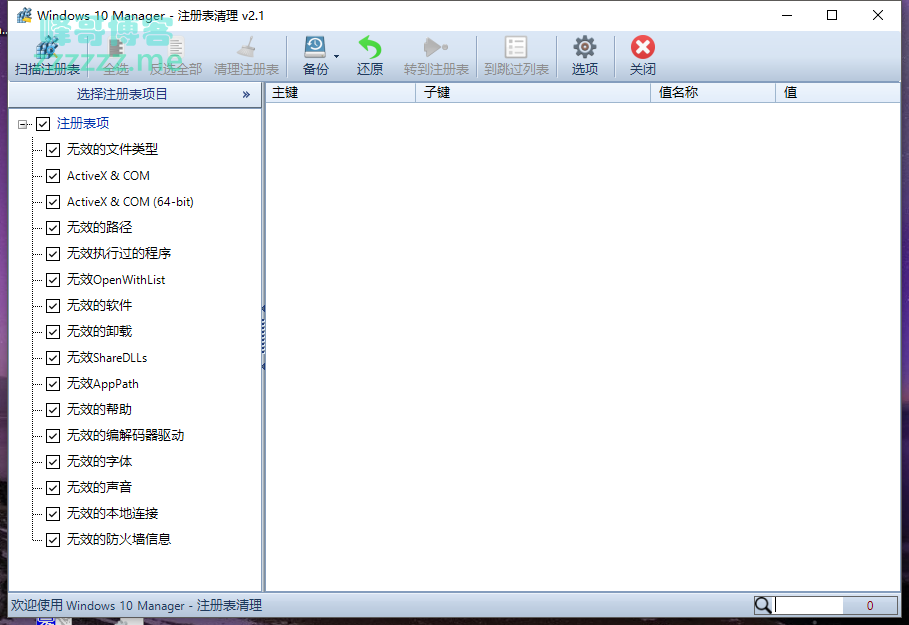Image resolution: width=909 pixels, height=625 pixels.
Task: Disable the 无效的字体 checkbox
Action: click(53, 462)
